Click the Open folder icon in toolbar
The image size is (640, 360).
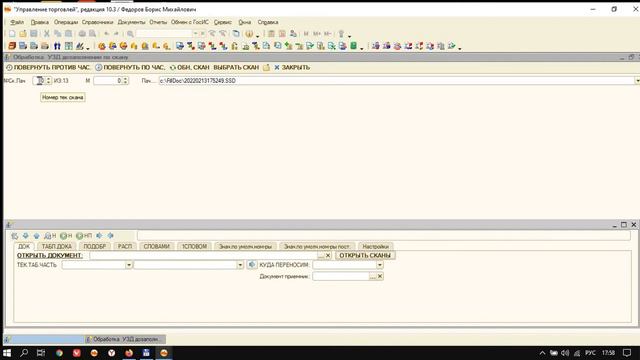click(23, 34)
